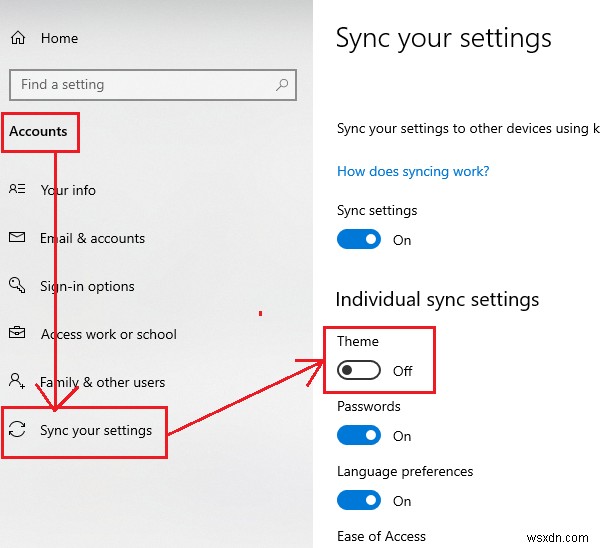This screenshot has height=548, width=600.
Task: Click the Theme label
Action: [358, 341]
